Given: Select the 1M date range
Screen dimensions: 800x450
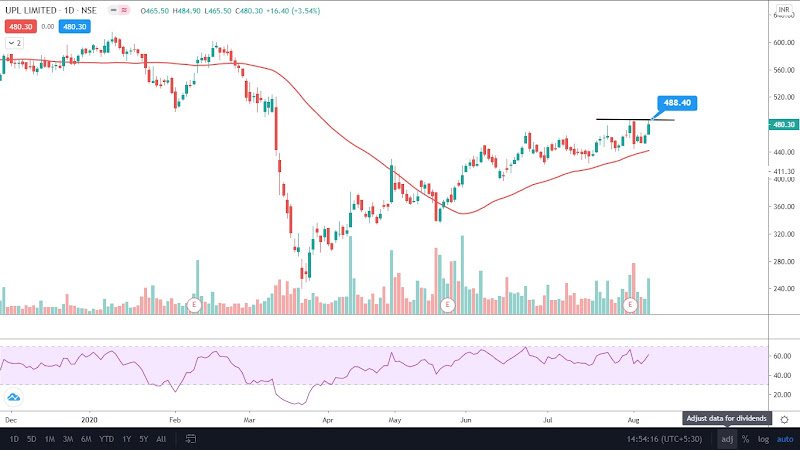Looking at the screenshot, I should click(x=49, y=439).
